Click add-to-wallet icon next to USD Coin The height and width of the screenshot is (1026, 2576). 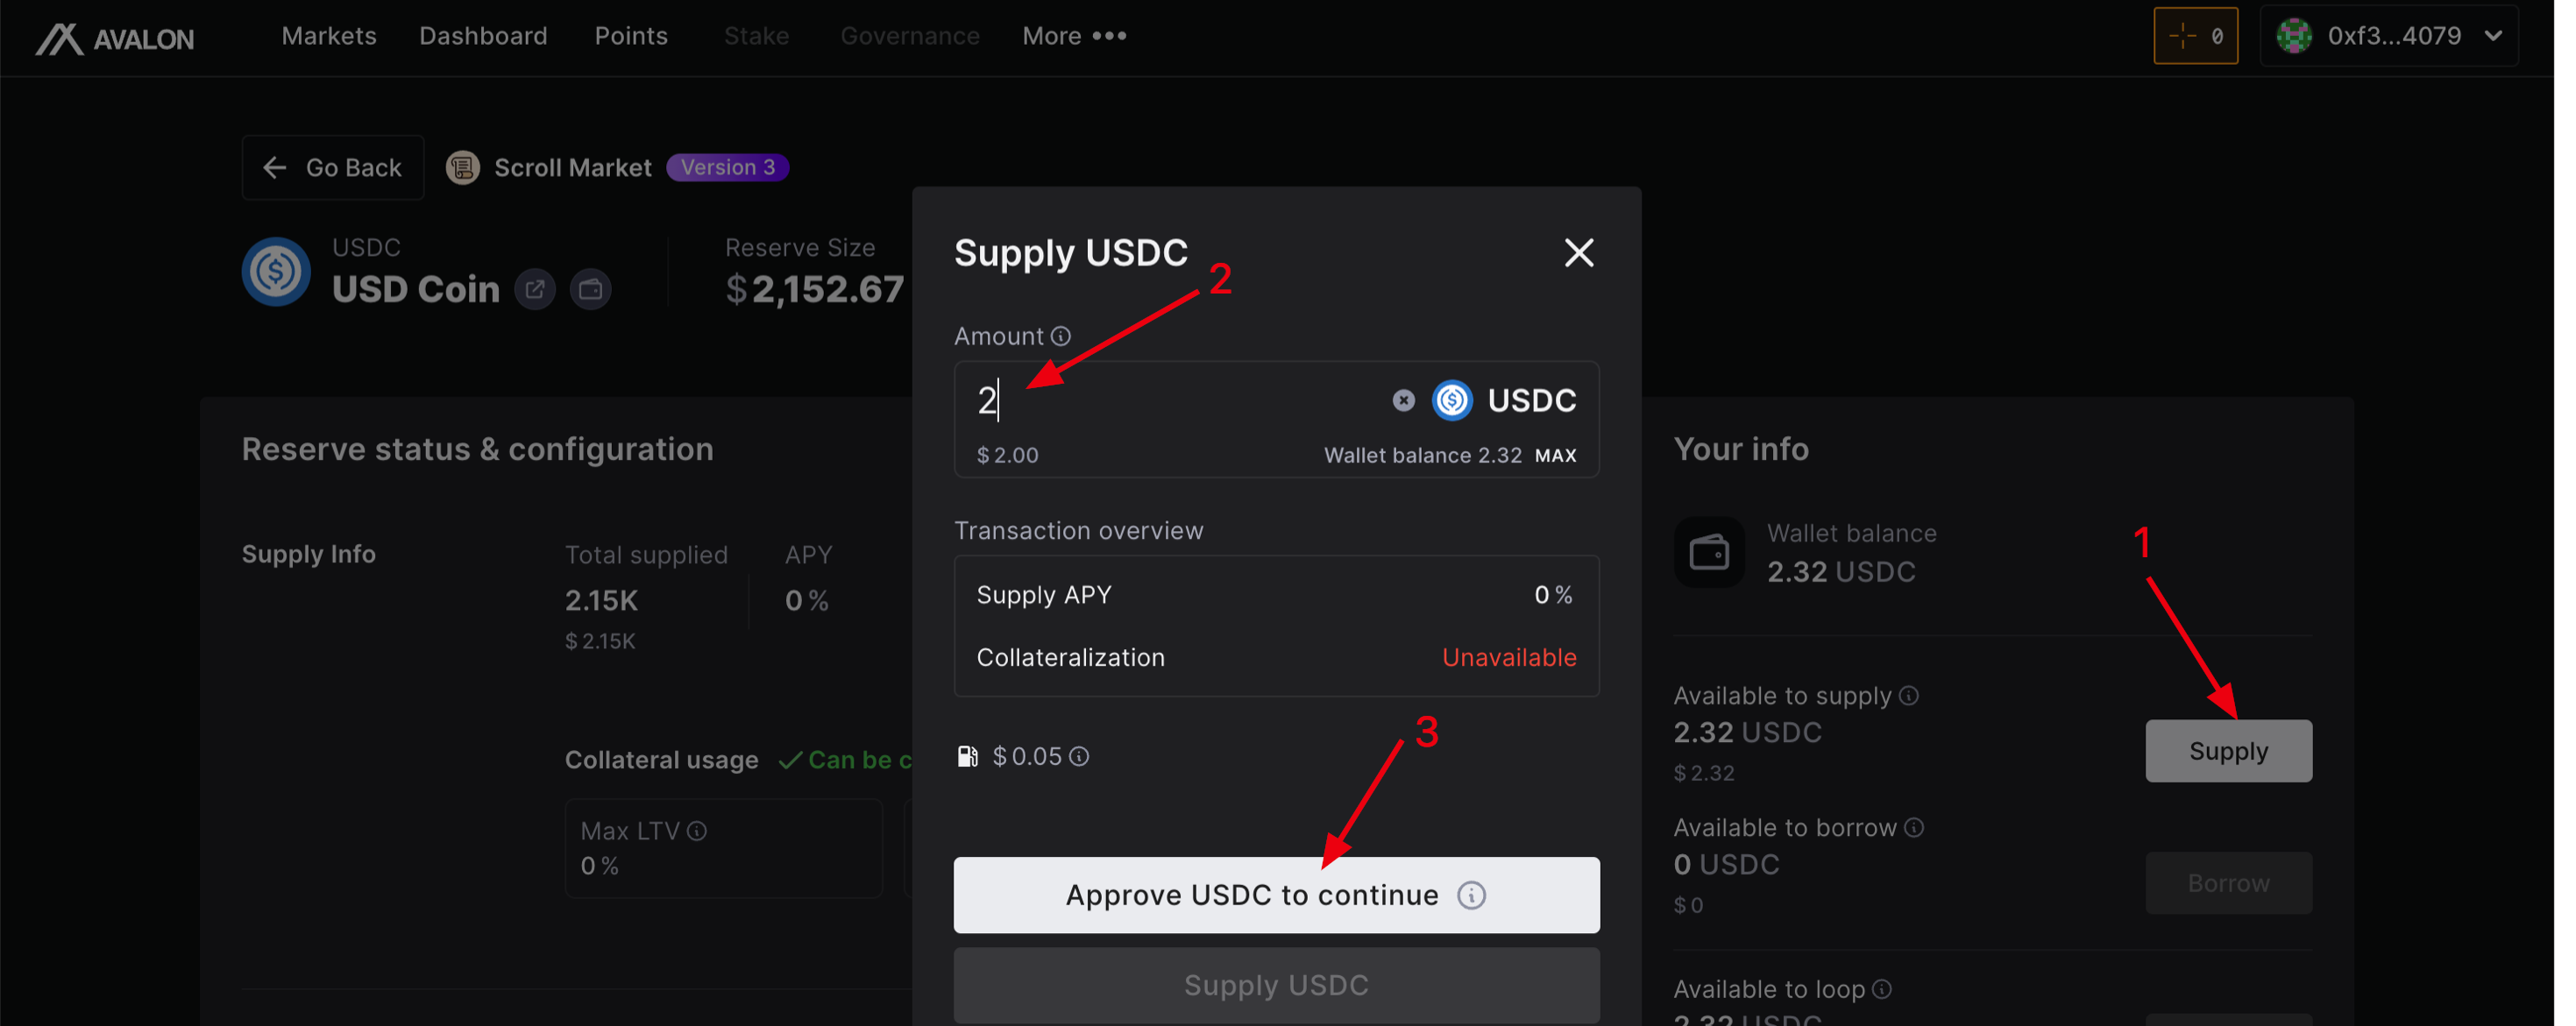pyautogui.click(x=590, y=289)
